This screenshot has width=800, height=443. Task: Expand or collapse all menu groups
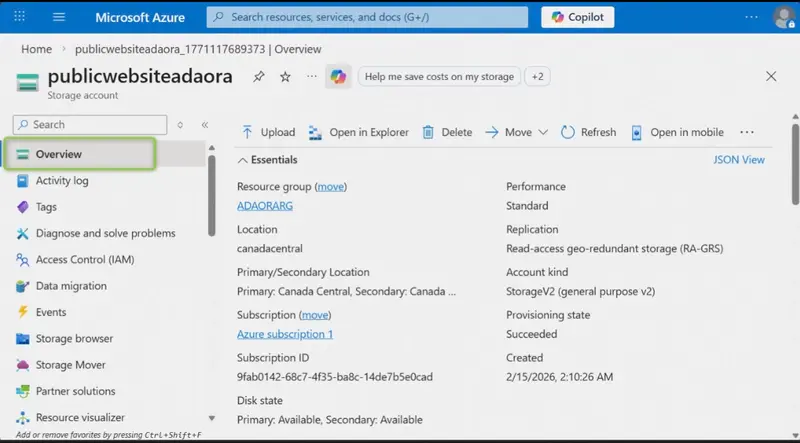click(180, 125)
